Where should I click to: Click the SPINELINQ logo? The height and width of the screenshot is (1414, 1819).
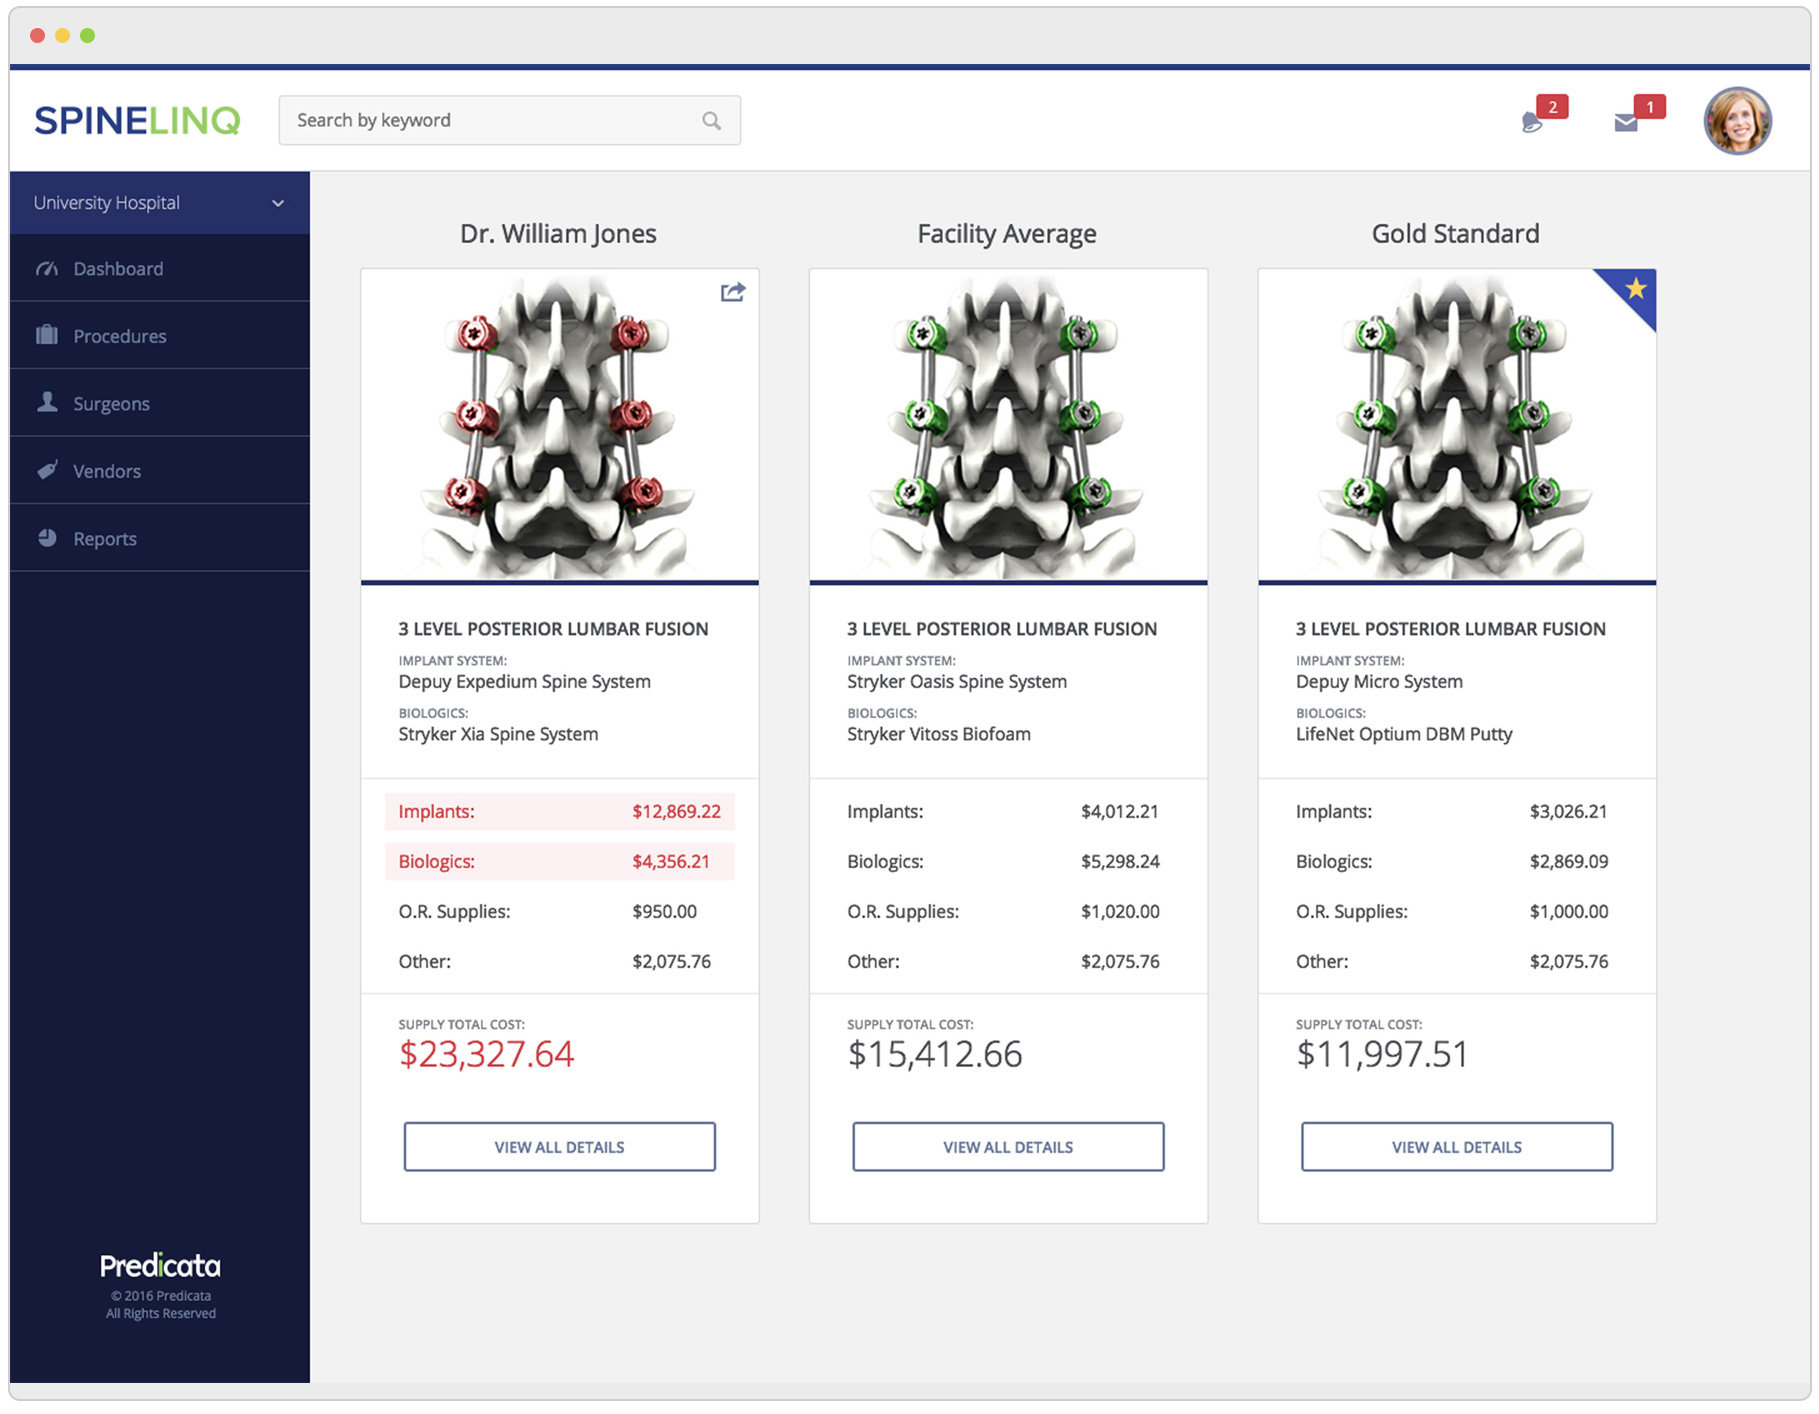click(137, 120)
